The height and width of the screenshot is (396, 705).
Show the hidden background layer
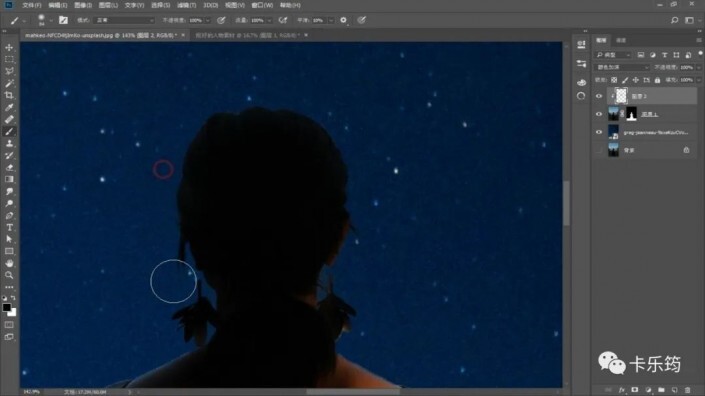[598, 150]
